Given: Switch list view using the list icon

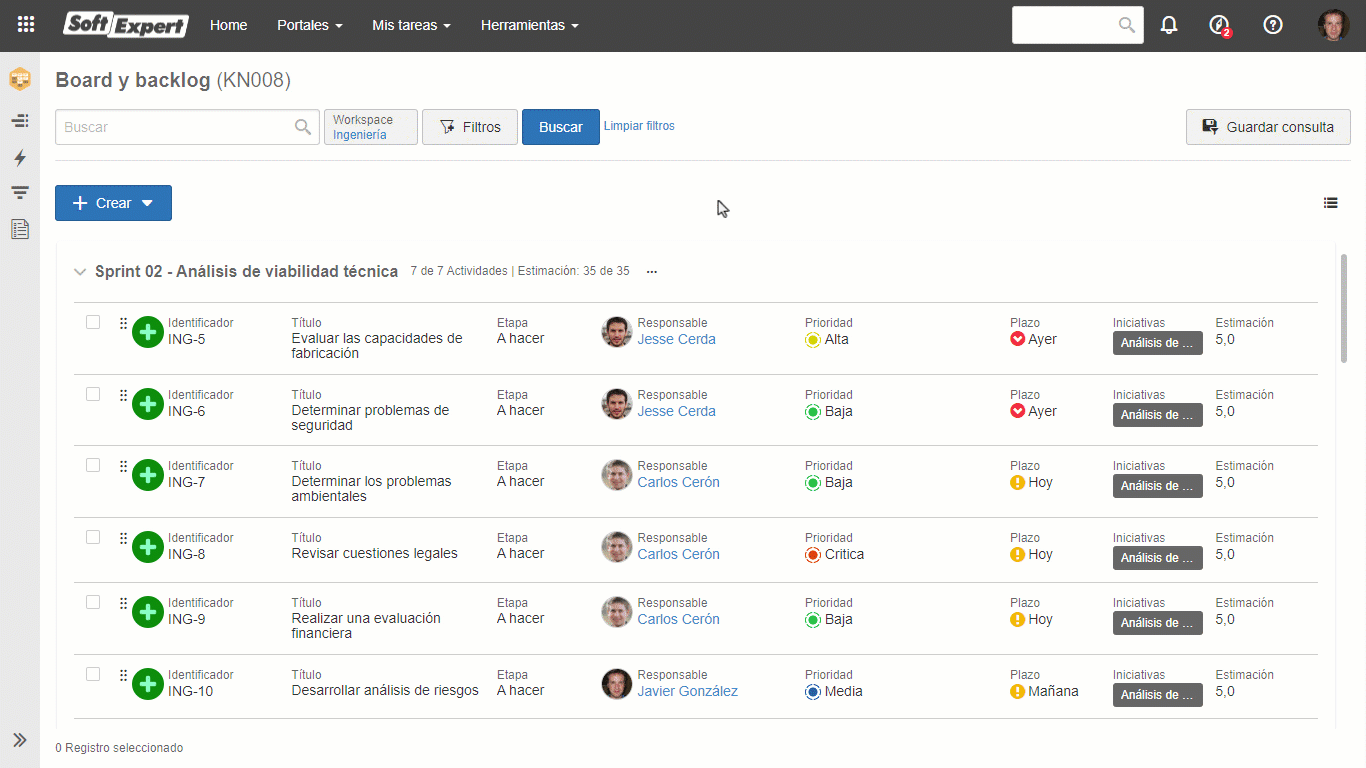Looking at the screenshot, I should pos(1330,203).
